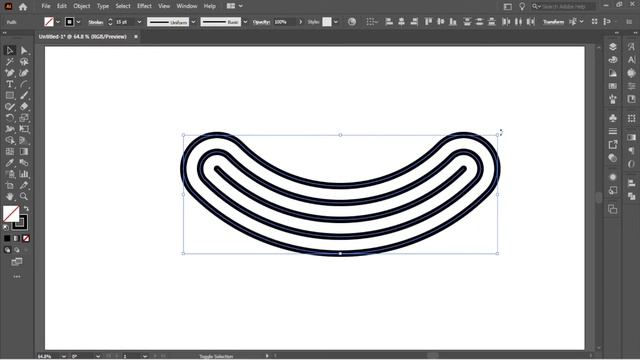The image size is (640, 360).
Task: Enable Draw Normal mode
Action: point(7,250)
